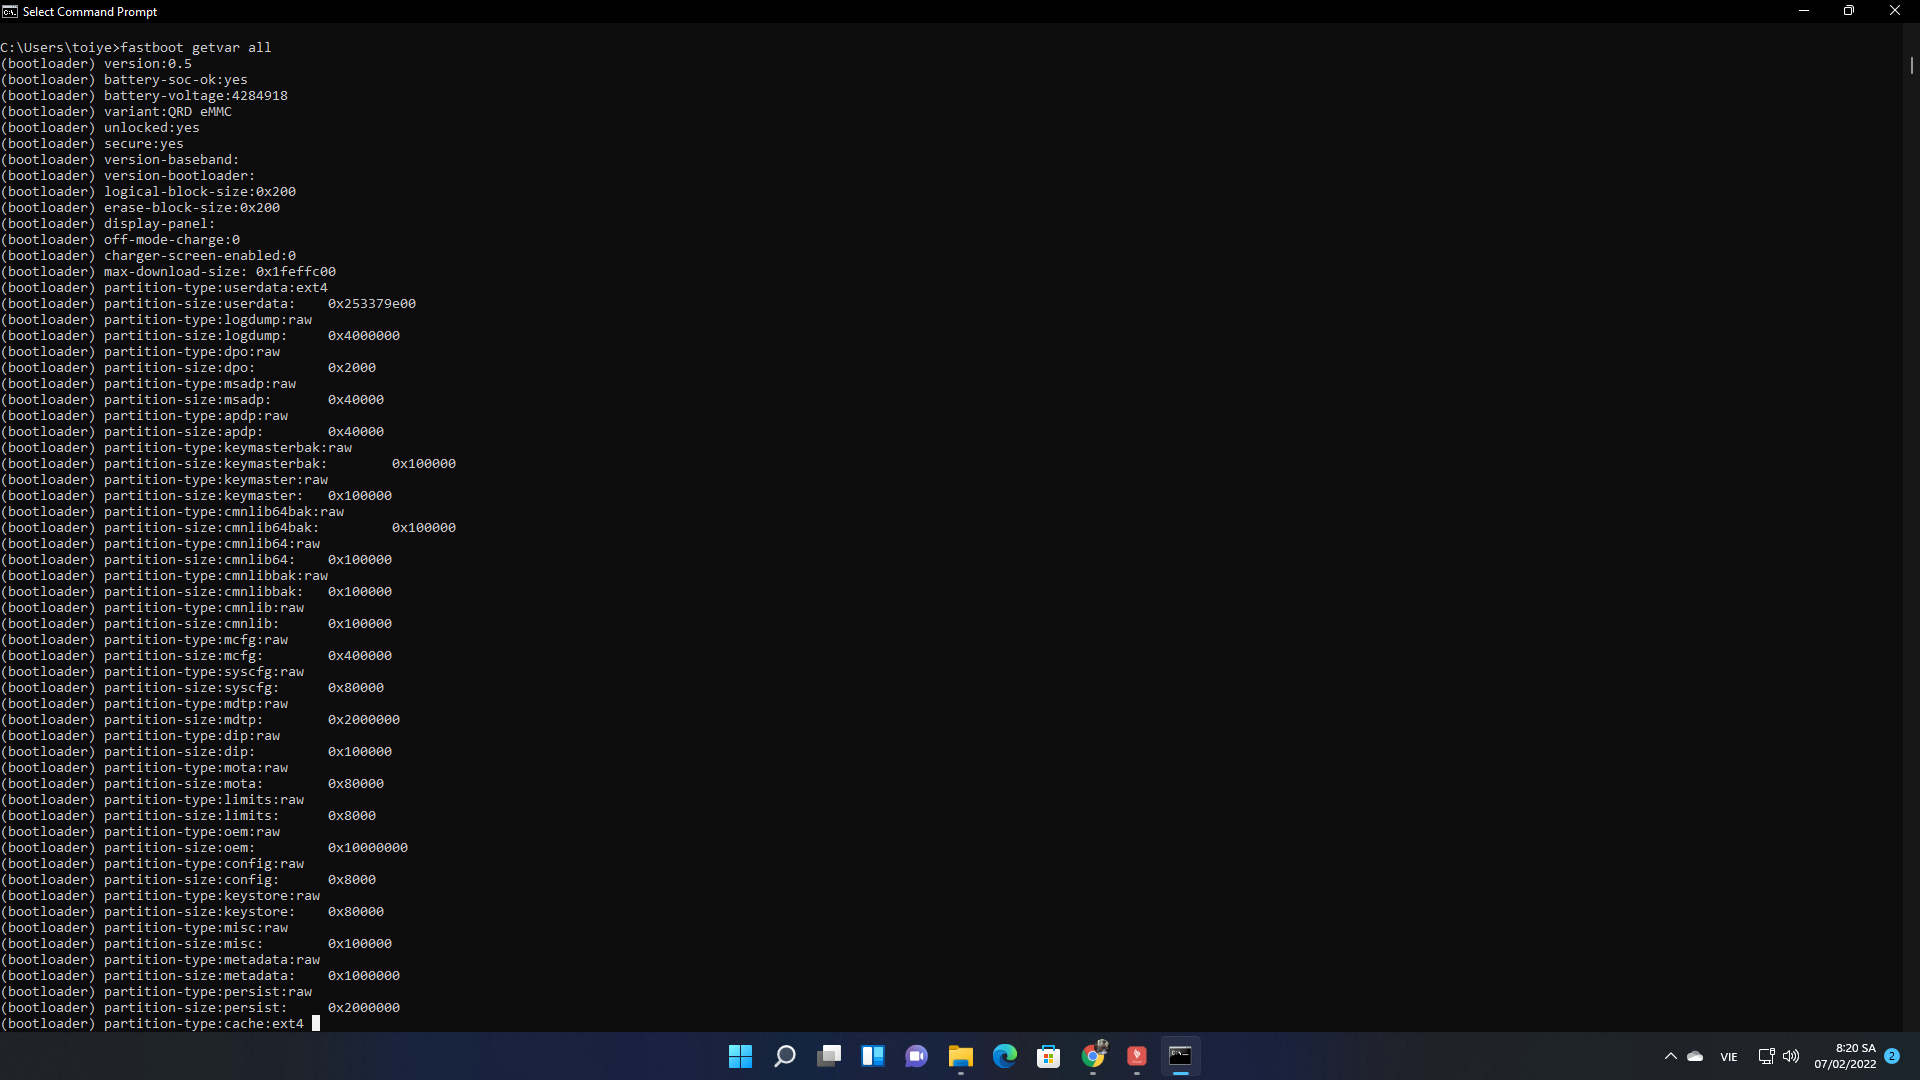The height and width of the screenshot is (1080, 1920).
Task: Open the red PDF app icon
Action: click(x=1137, y=1056)
